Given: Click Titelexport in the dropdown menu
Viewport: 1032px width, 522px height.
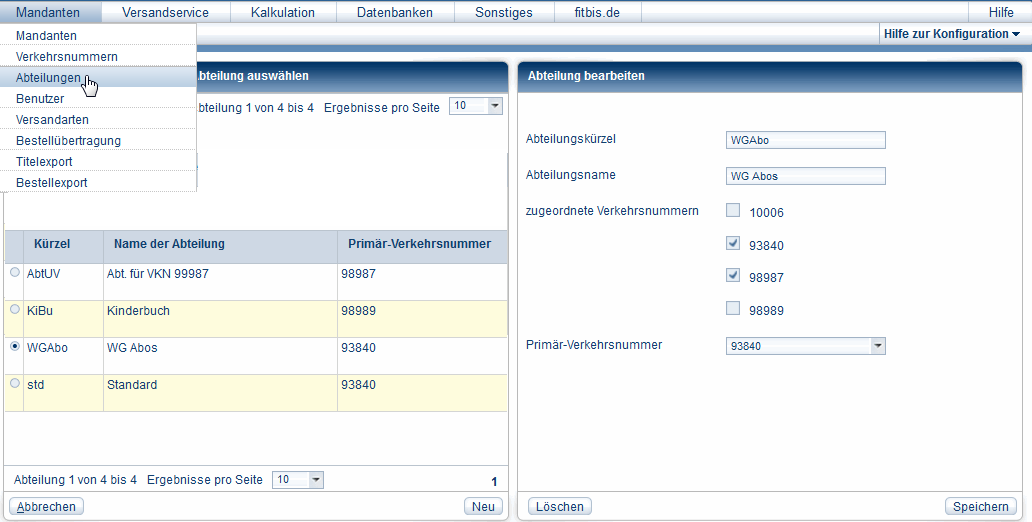Looking at the screenshot, I should [44, 162].
